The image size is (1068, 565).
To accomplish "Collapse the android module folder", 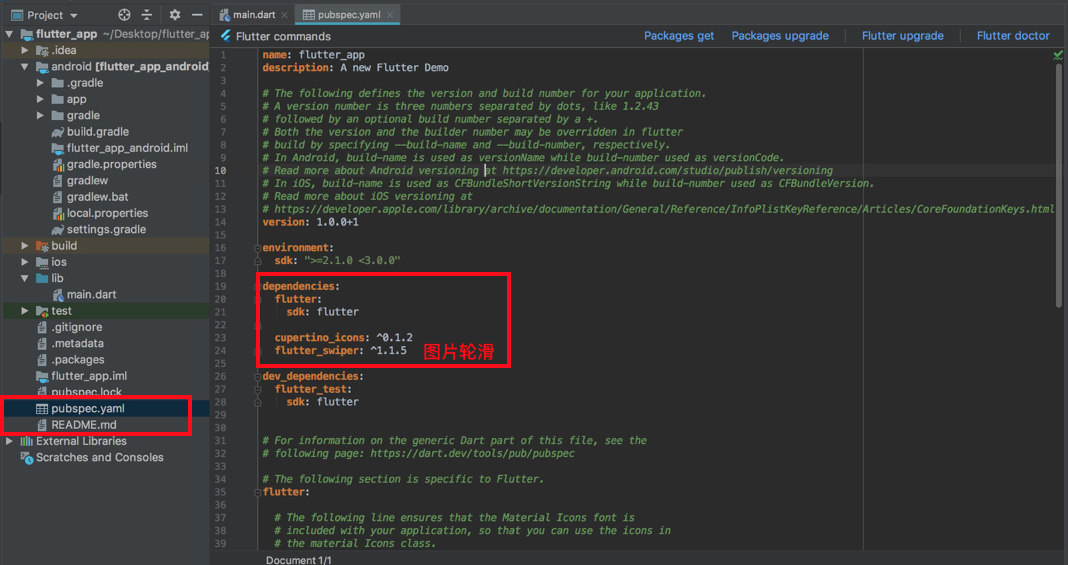I will point(25,67).
